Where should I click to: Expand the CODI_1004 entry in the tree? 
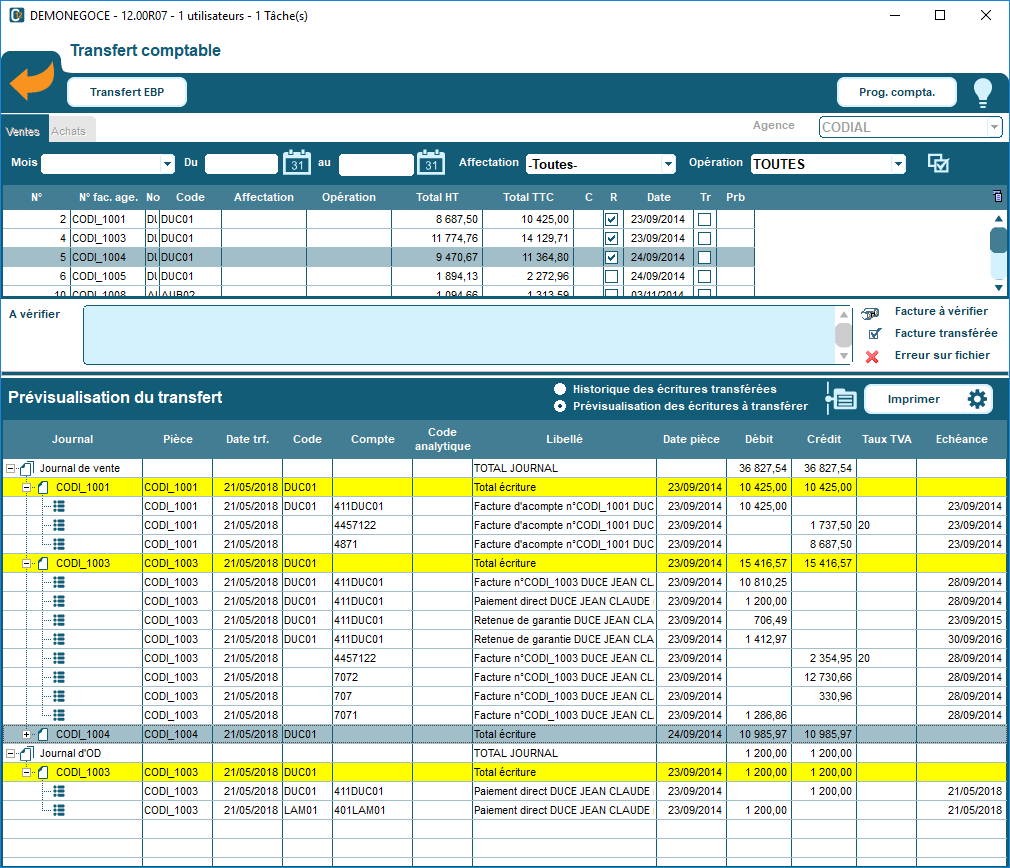(27, 734)
